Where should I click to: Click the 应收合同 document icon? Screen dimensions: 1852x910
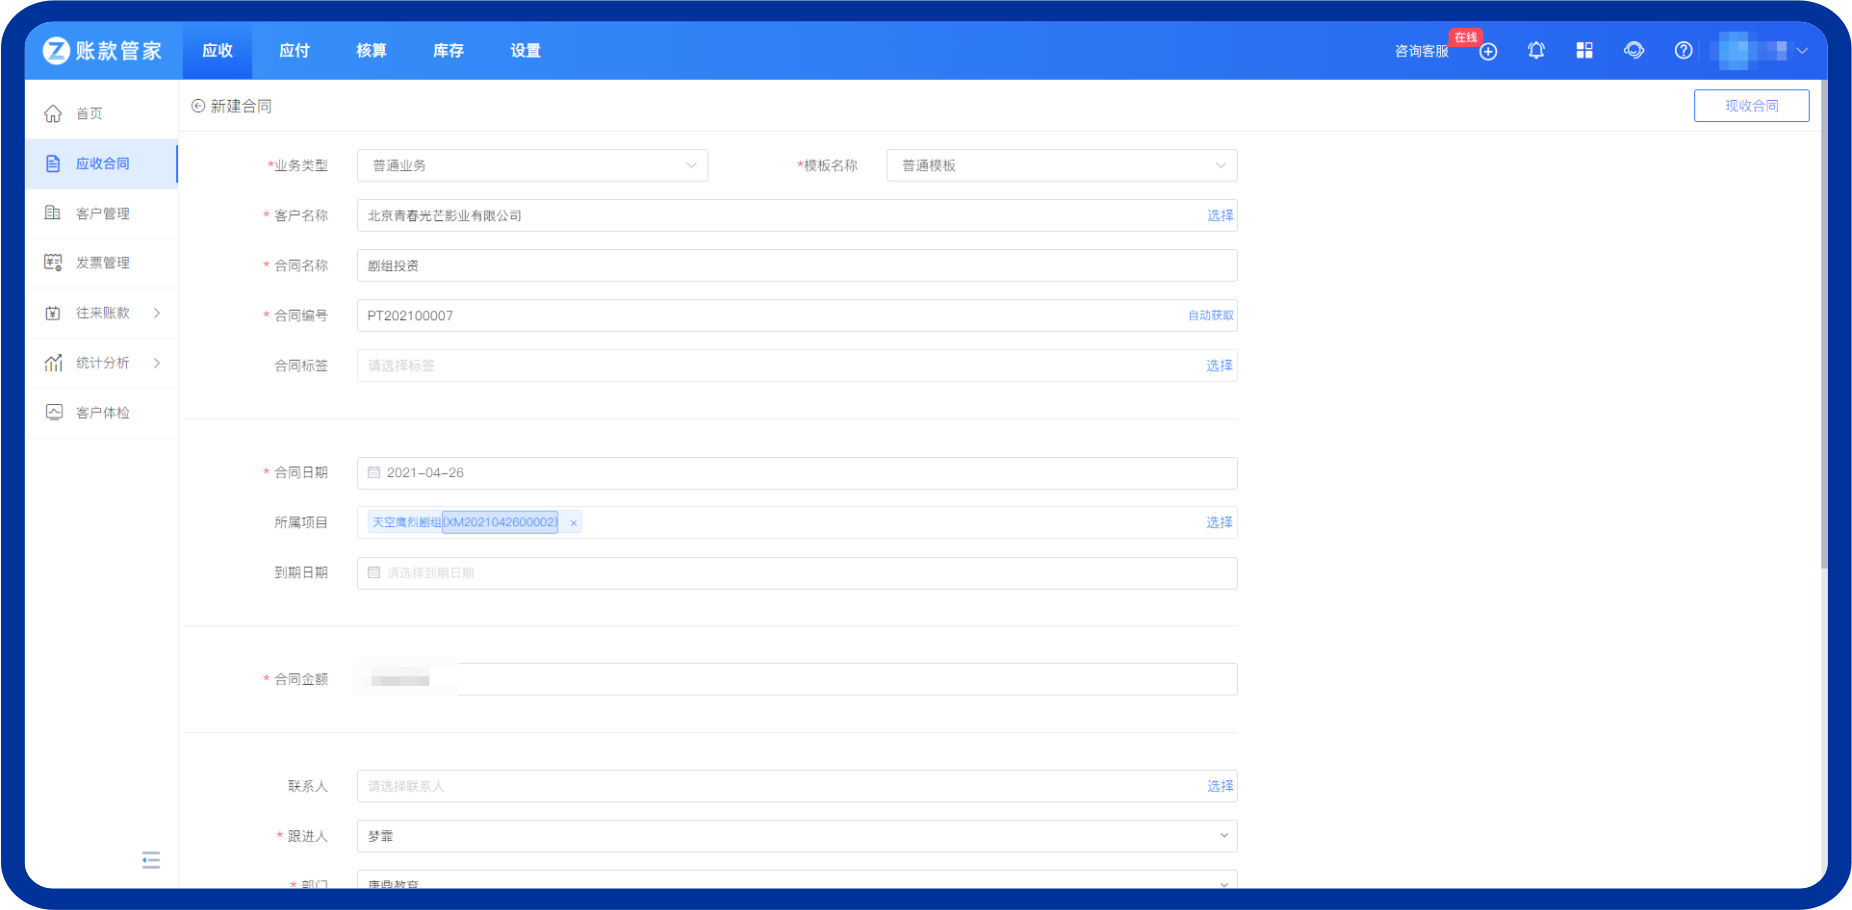(53, 163)
